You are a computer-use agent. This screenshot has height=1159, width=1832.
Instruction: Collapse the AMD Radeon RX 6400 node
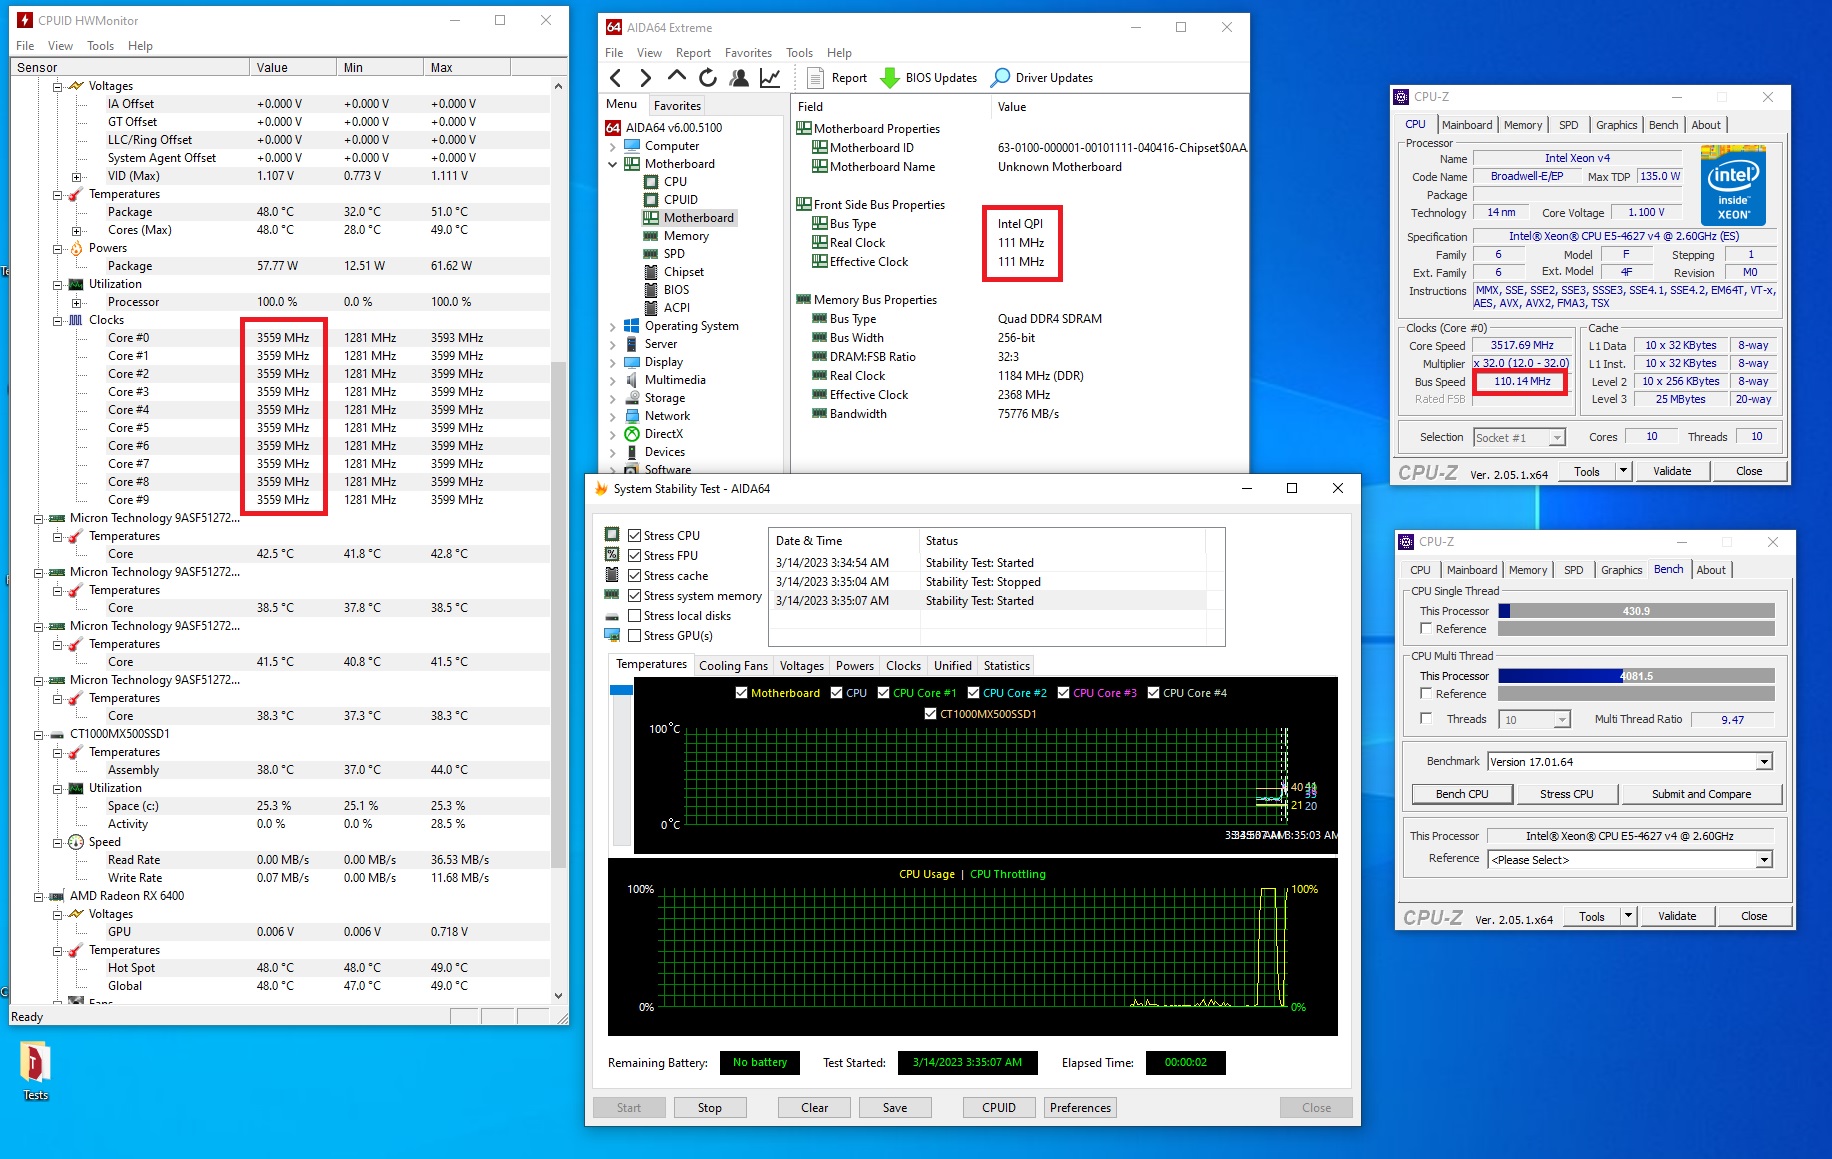39,896
